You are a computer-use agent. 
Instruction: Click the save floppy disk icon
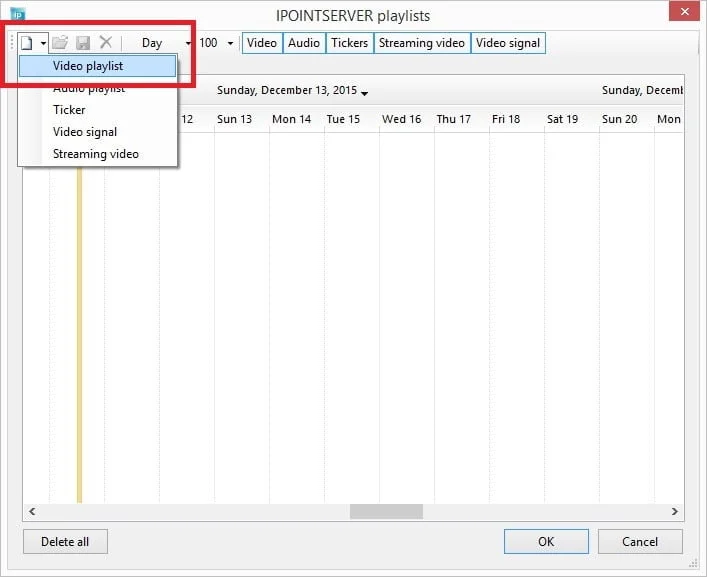[83, 43]
